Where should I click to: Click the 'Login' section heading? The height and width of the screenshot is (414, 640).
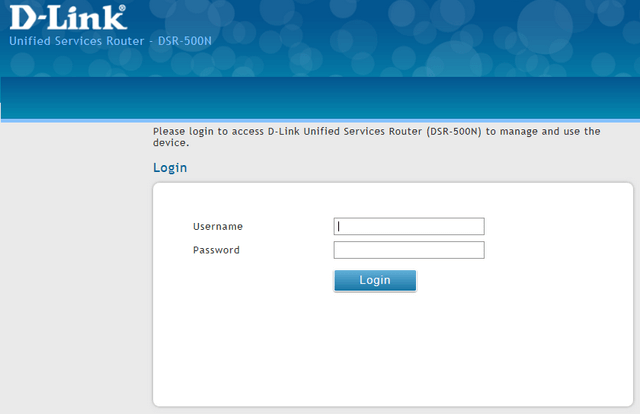[x=170, y=168]
